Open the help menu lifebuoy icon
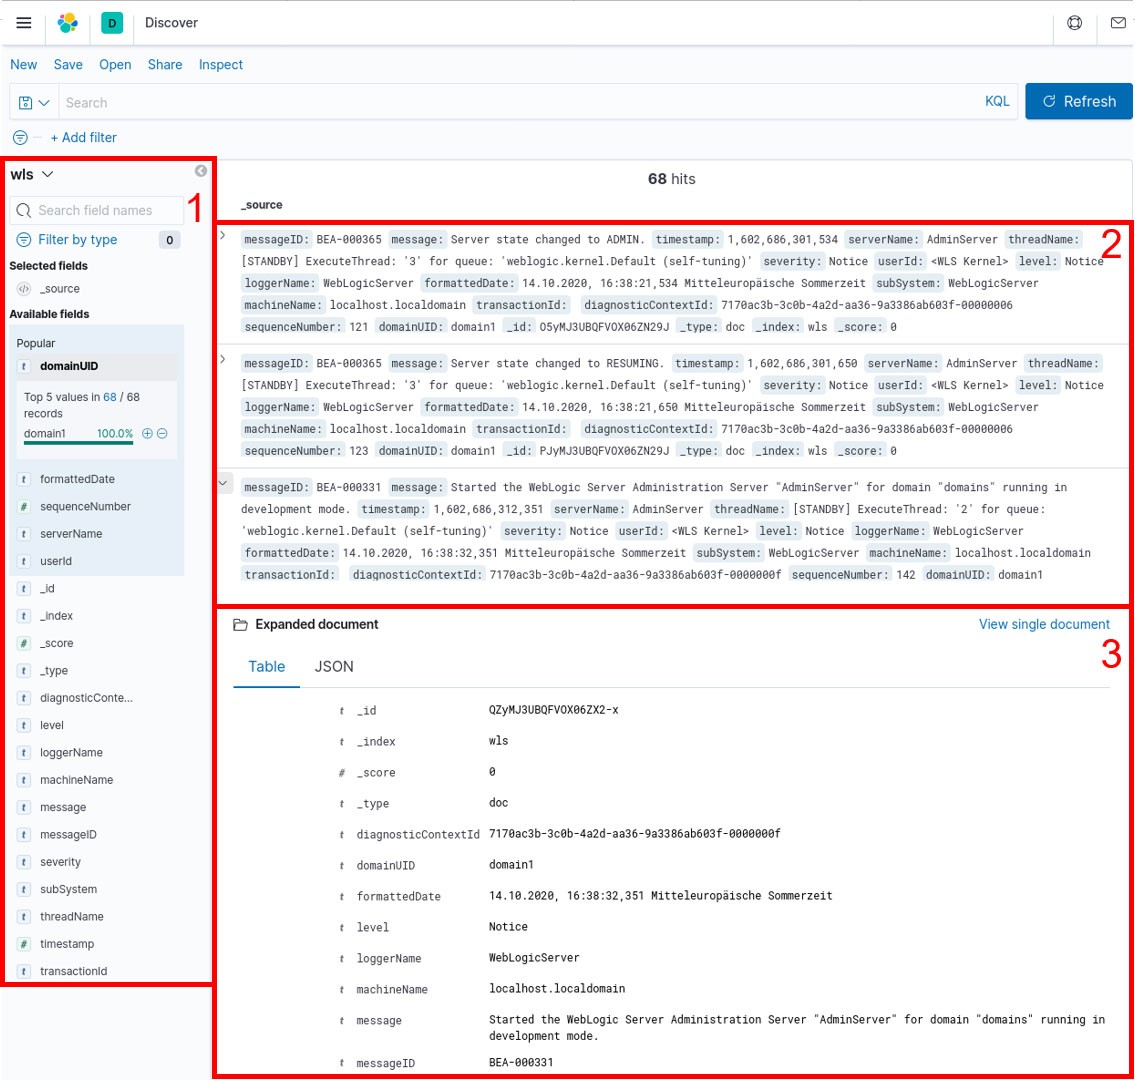Viewport: 1135px width, 1080px height. pos(1075,23)
